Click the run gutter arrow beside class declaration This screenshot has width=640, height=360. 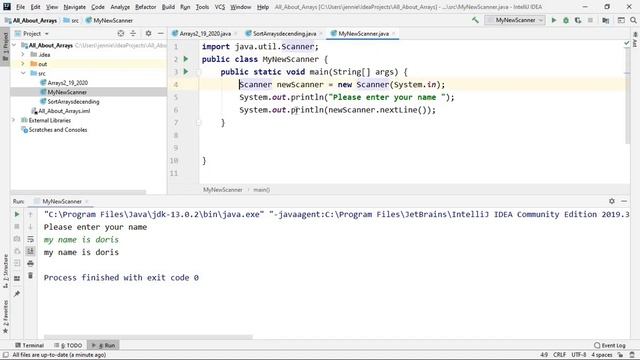point(186,59)
